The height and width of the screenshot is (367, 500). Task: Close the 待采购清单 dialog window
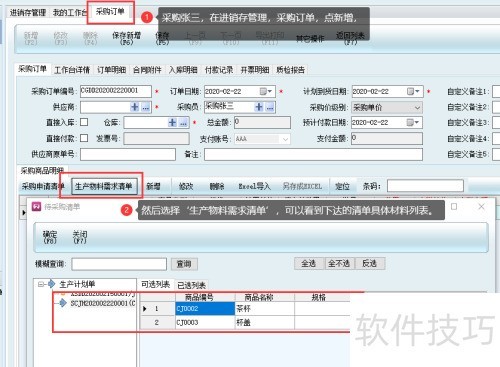tap(481, 207)
